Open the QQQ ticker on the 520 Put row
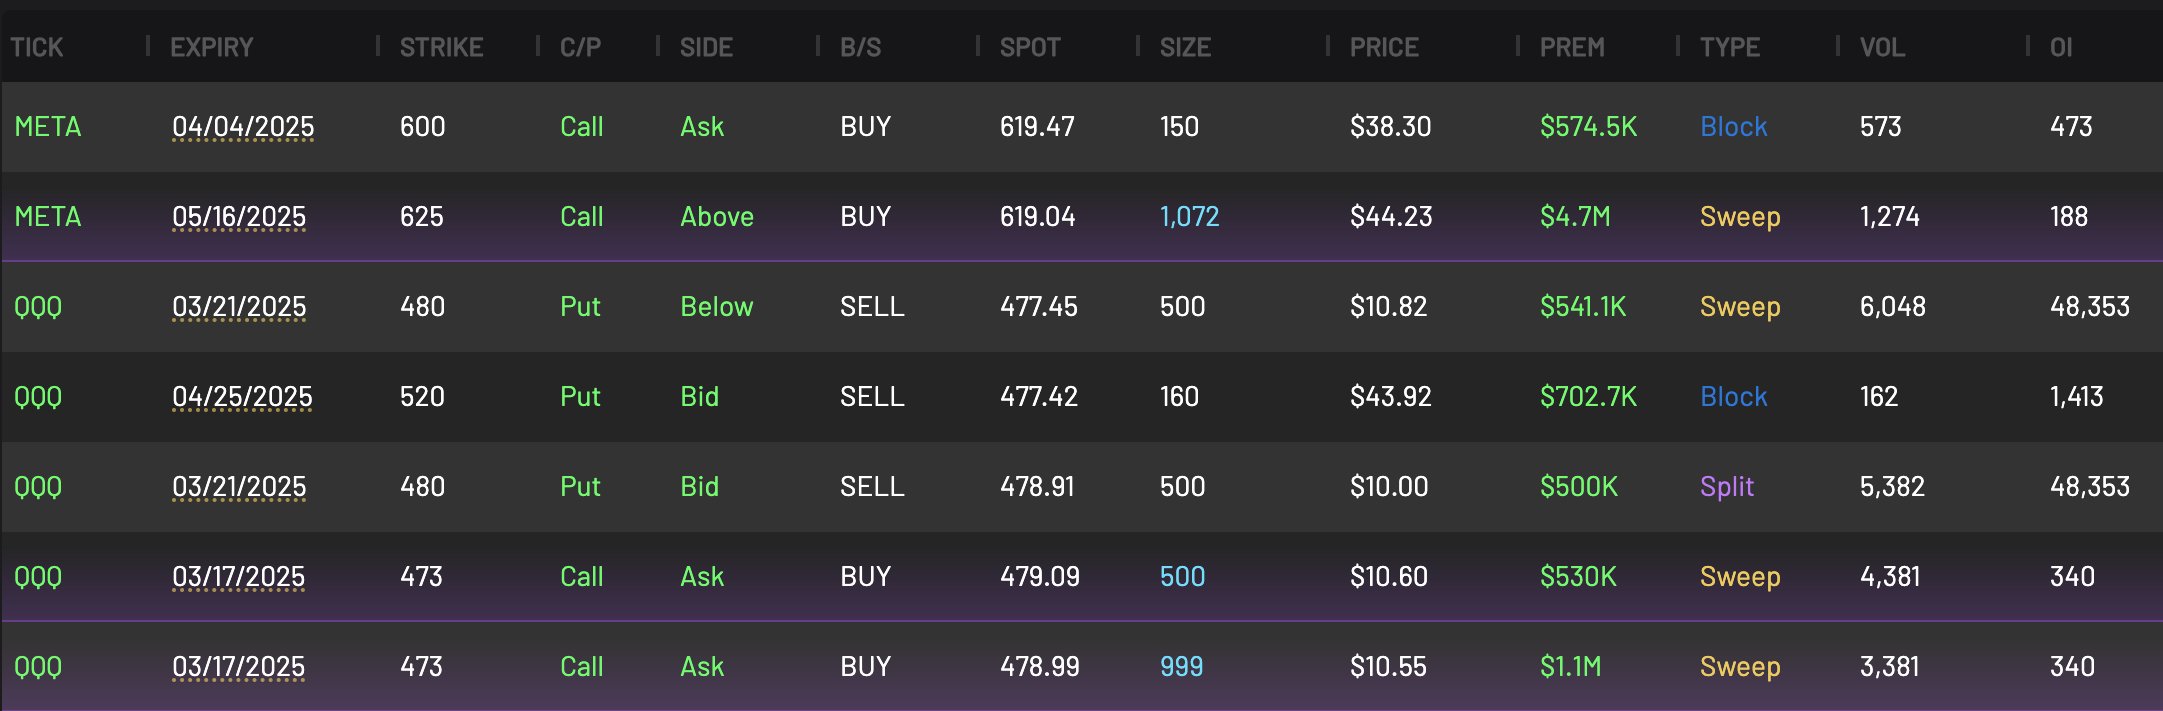Image resolution: width=2163 pixels, height=711 pixels. pyautogui.click(x=38, y=397)
